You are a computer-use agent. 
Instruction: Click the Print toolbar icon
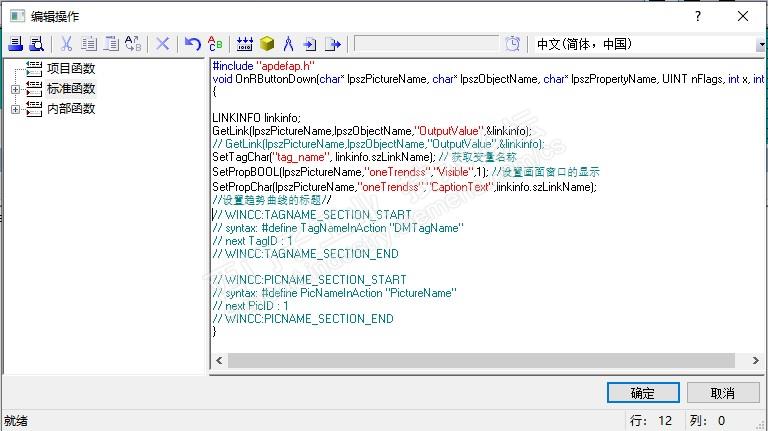[x=16, y=44]
